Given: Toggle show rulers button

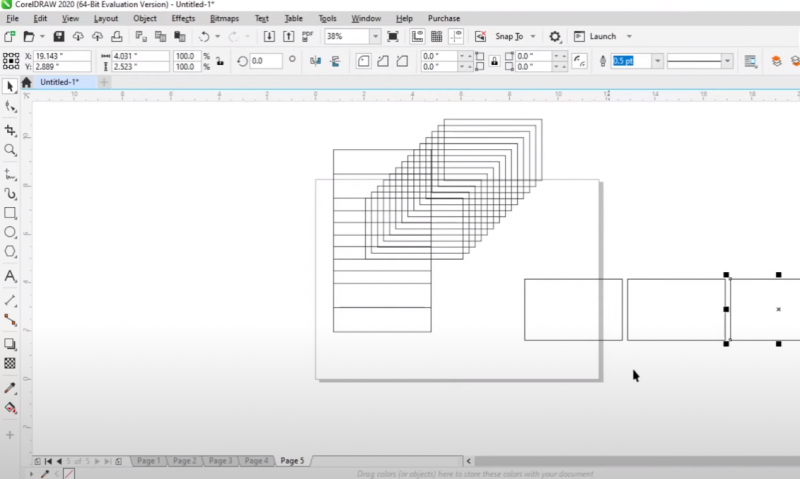Looking at the screenshot, I should coord(416,36).
